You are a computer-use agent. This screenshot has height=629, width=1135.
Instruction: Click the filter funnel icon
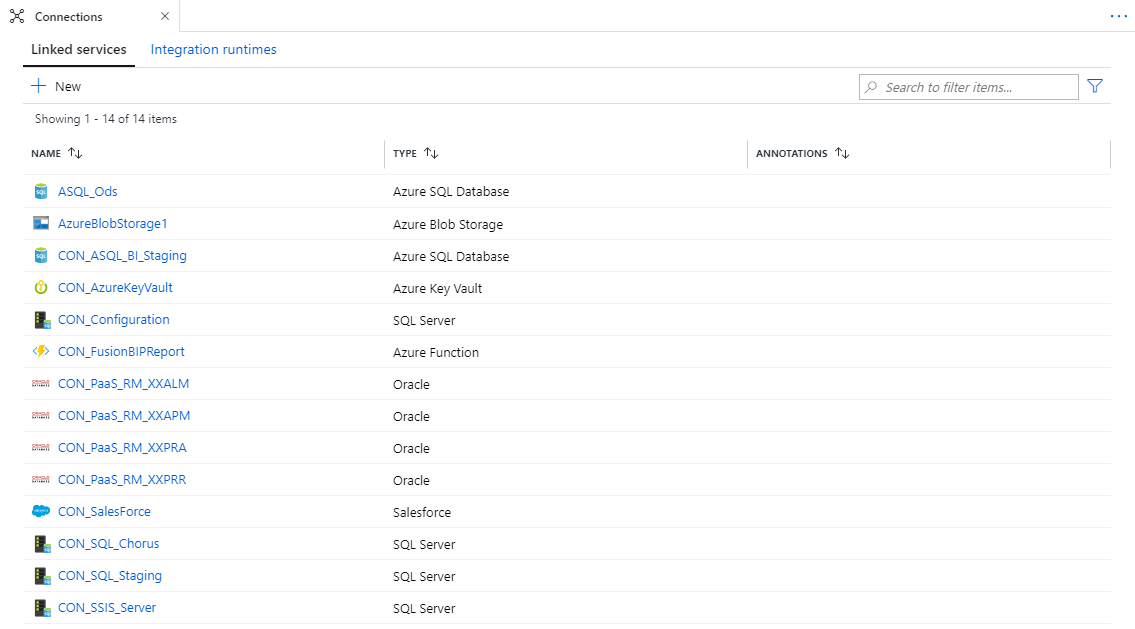click(1095, 87)
